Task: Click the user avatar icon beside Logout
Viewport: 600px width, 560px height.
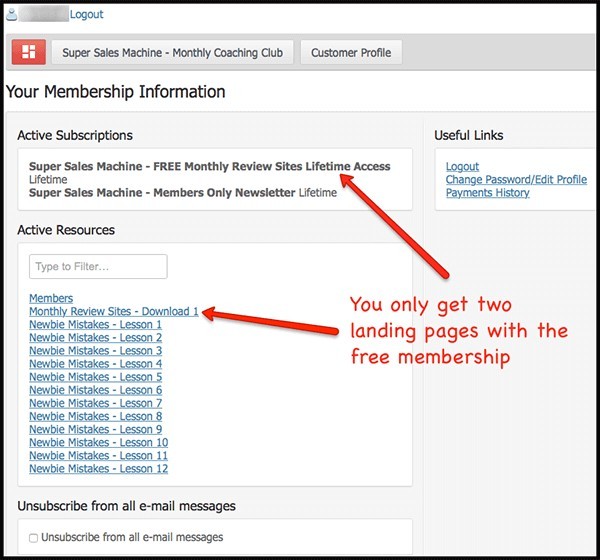Action: pos(12,15)
